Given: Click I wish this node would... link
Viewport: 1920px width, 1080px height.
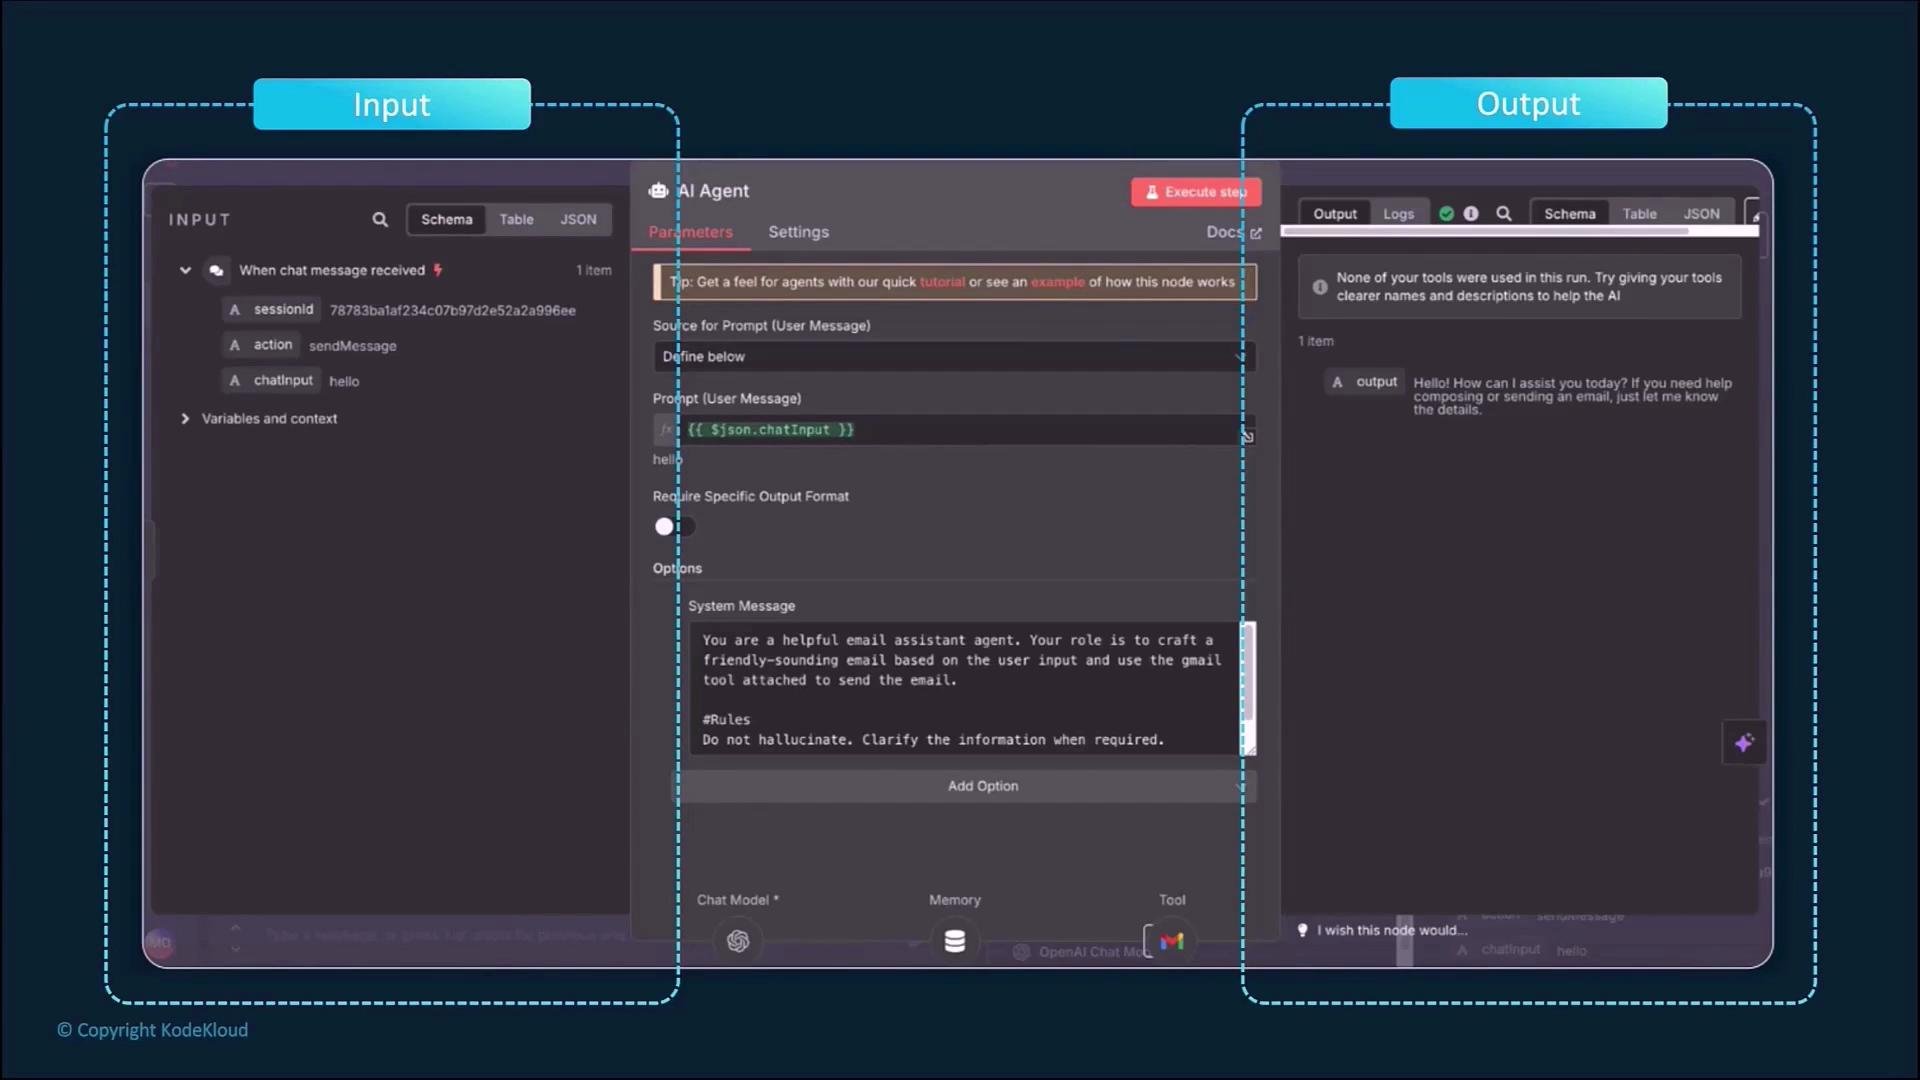Looking at the screenshot, I should tap(1391, 930).
